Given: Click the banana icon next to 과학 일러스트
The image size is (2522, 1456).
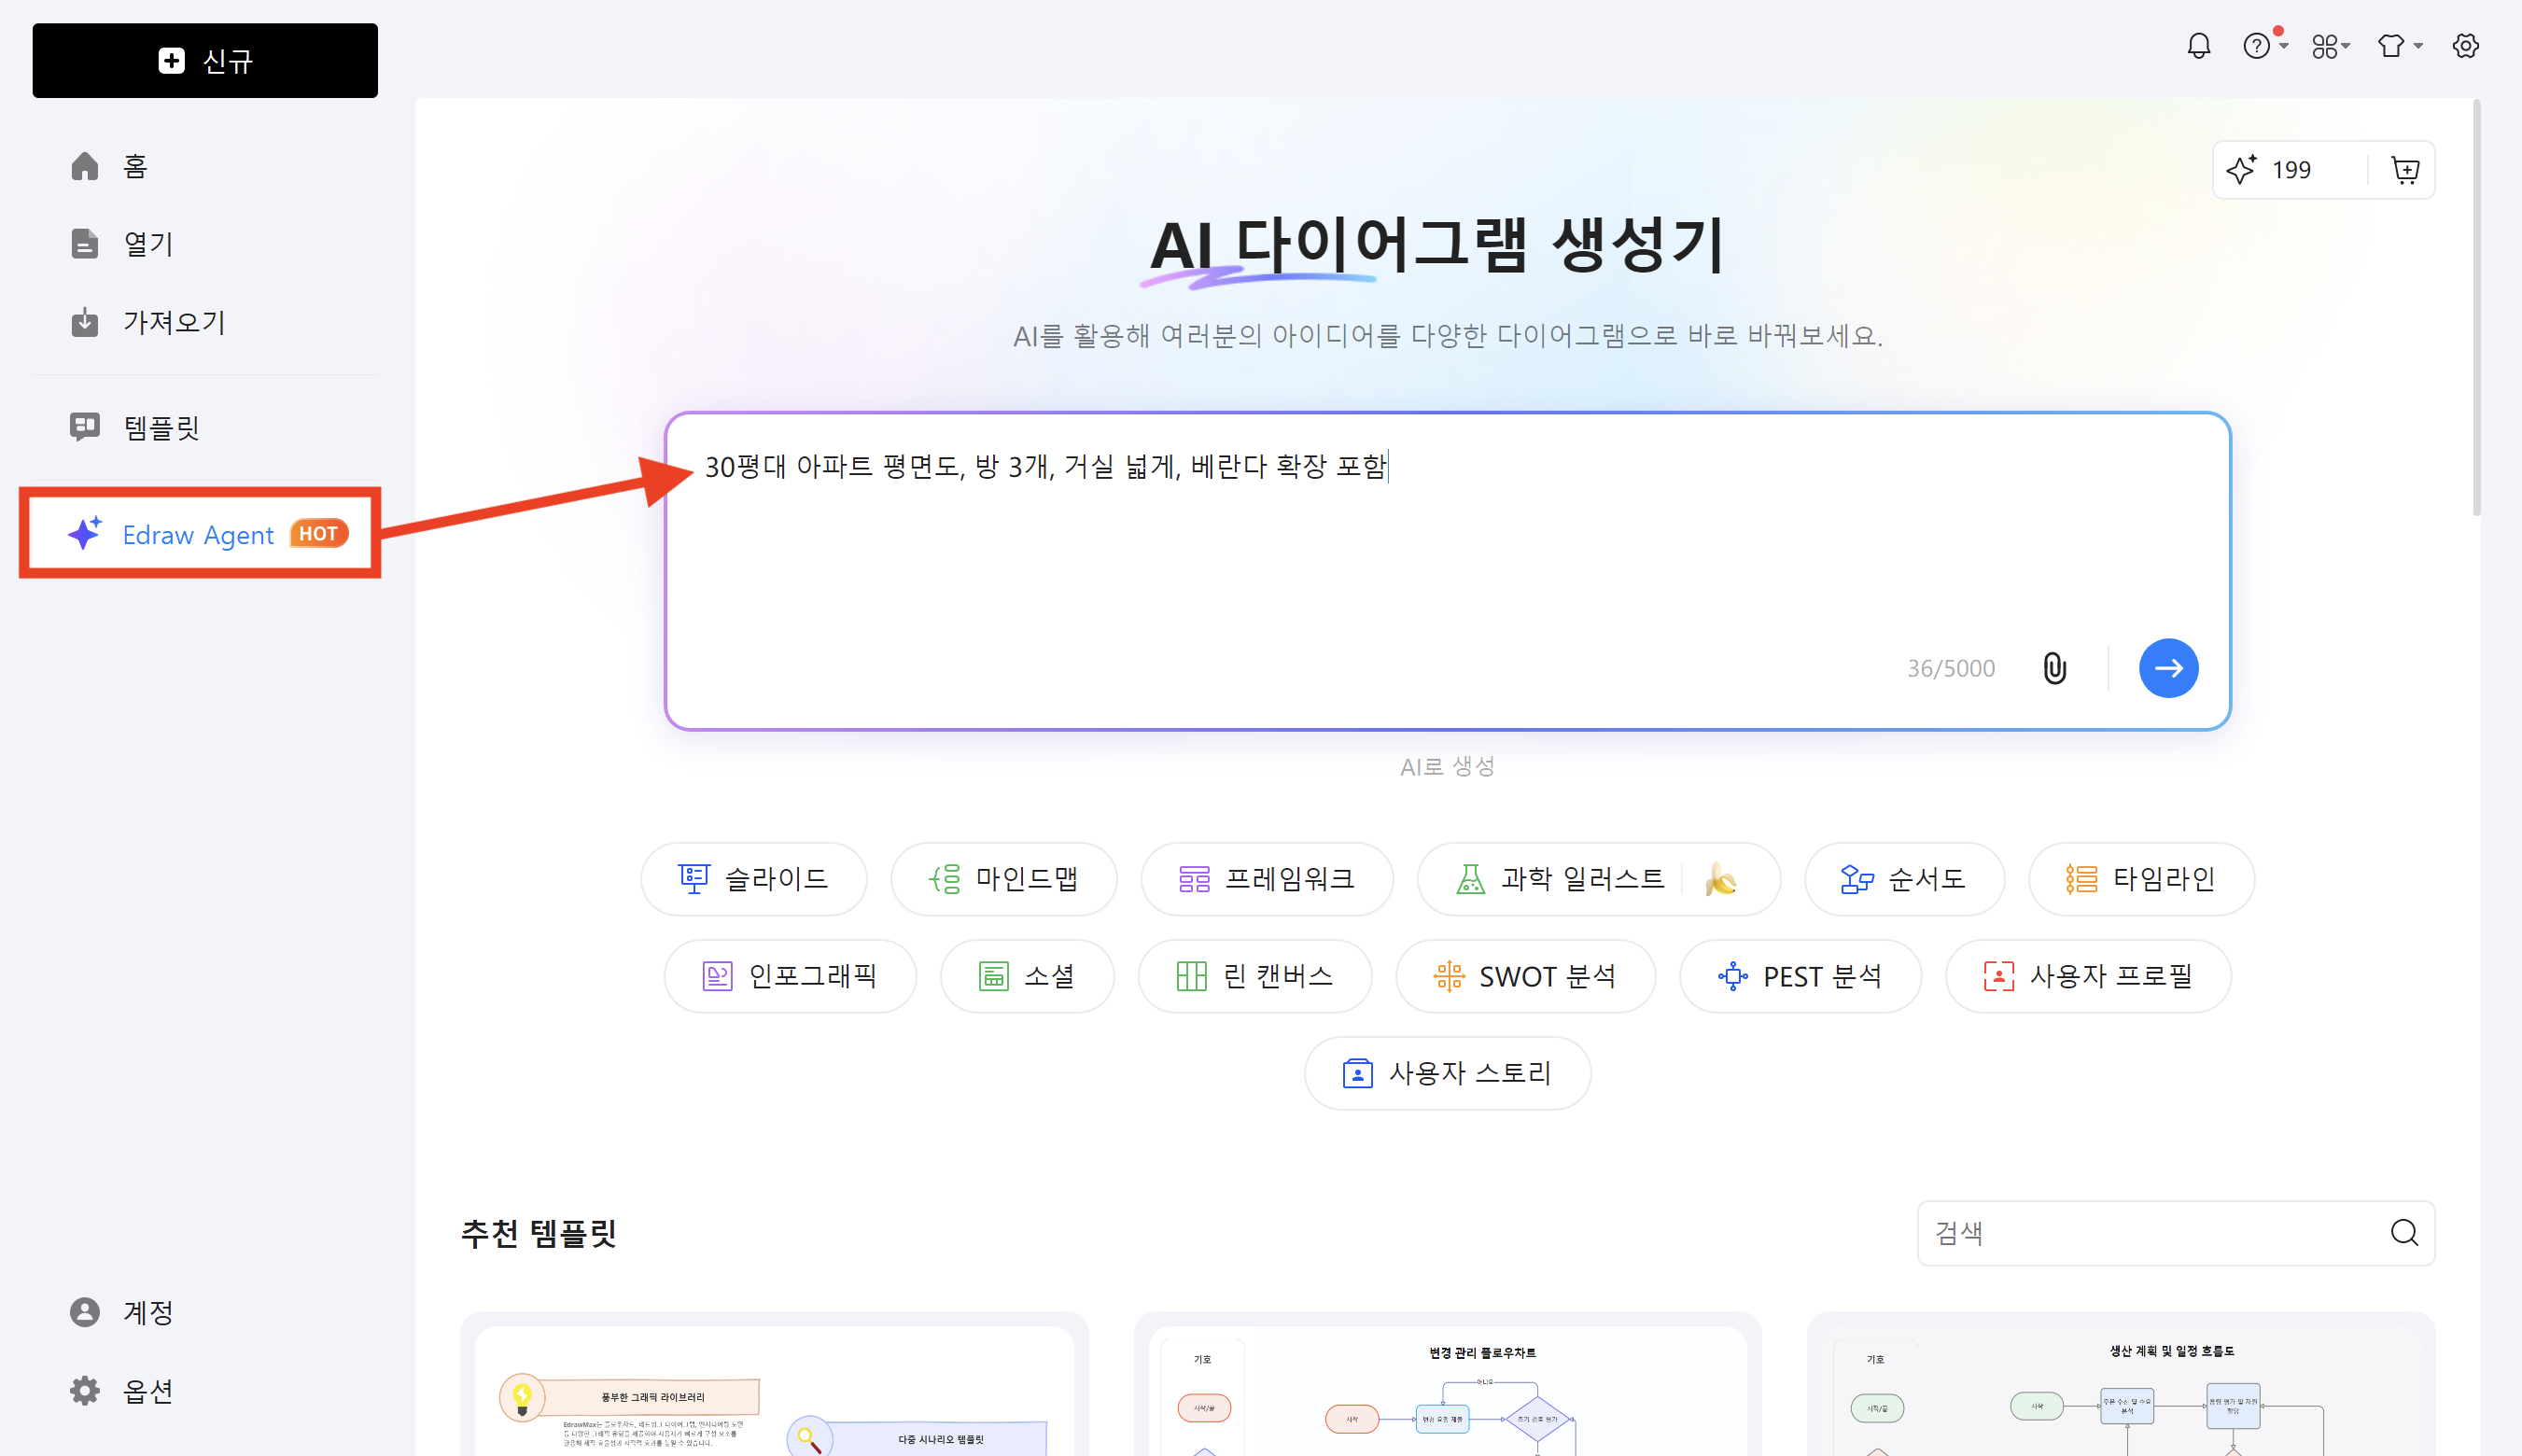Looking at the screenshot, I should click(x=1720, y=879).
